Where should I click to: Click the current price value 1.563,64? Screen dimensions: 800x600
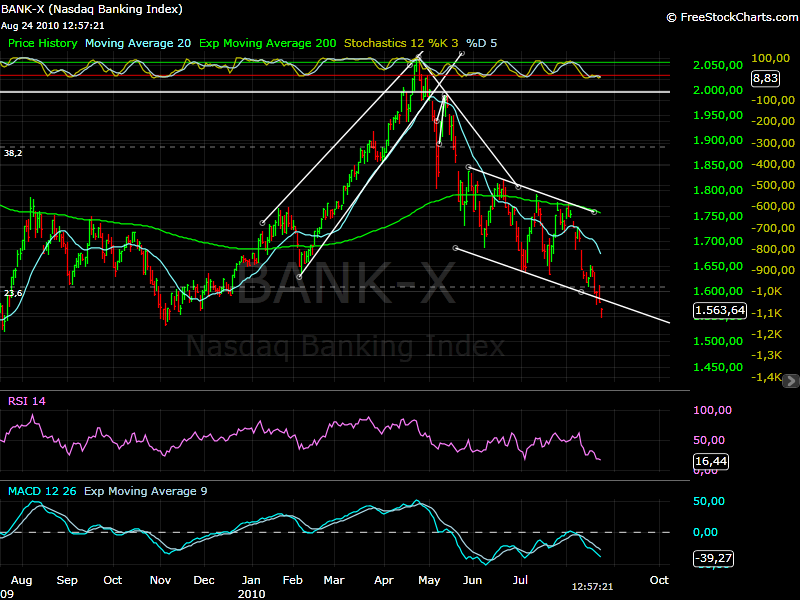[x=719, y=310]
